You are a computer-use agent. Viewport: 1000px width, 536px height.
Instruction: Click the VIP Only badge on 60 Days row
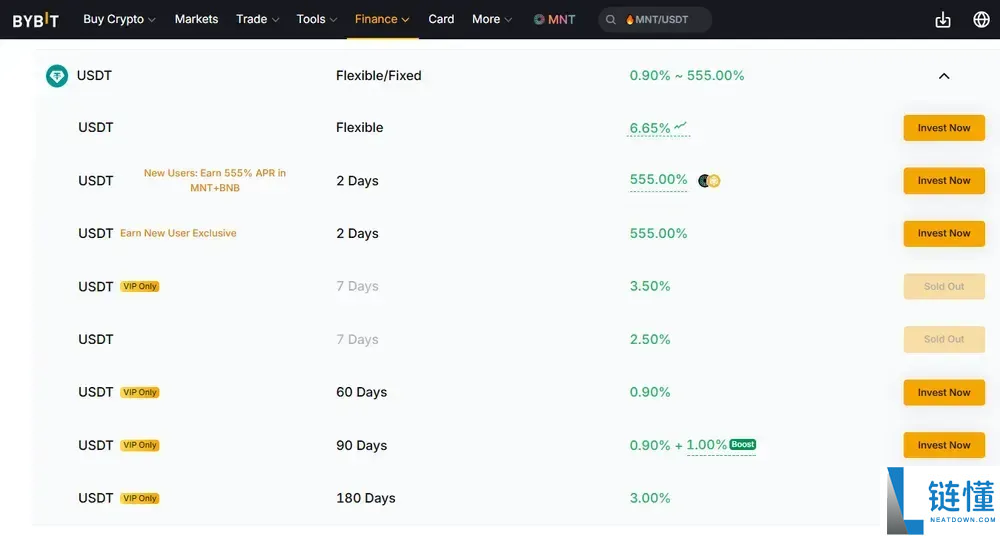(x=140, y=392)
